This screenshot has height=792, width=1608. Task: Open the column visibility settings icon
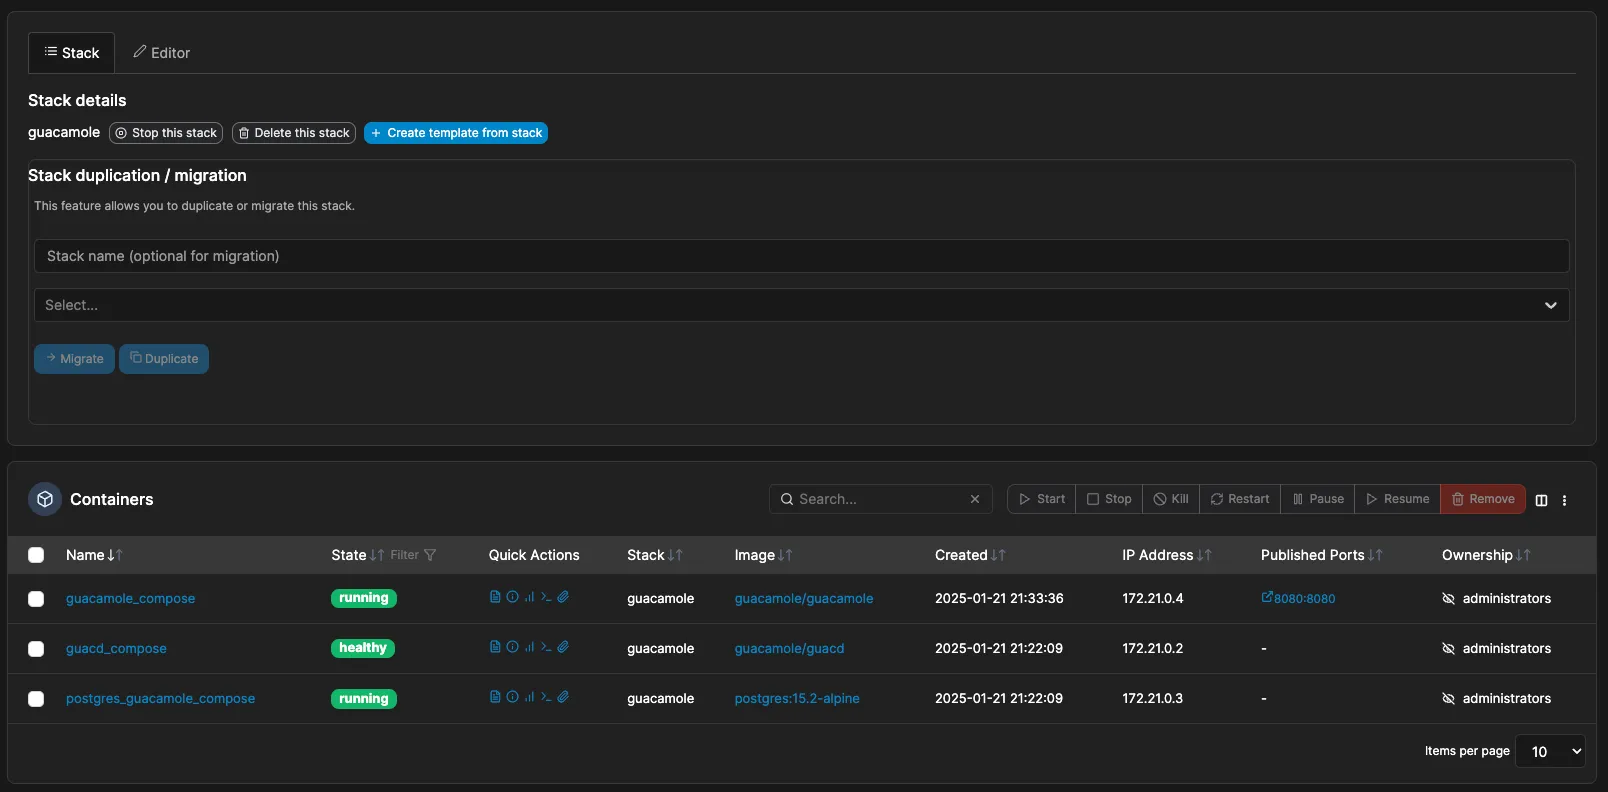tap(1541, 500)
